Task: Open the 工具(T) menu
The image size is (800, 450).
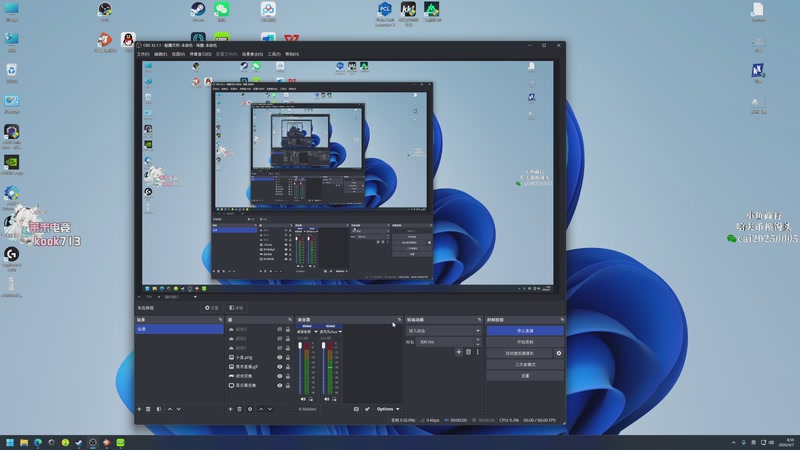Action: pos(273,54)
